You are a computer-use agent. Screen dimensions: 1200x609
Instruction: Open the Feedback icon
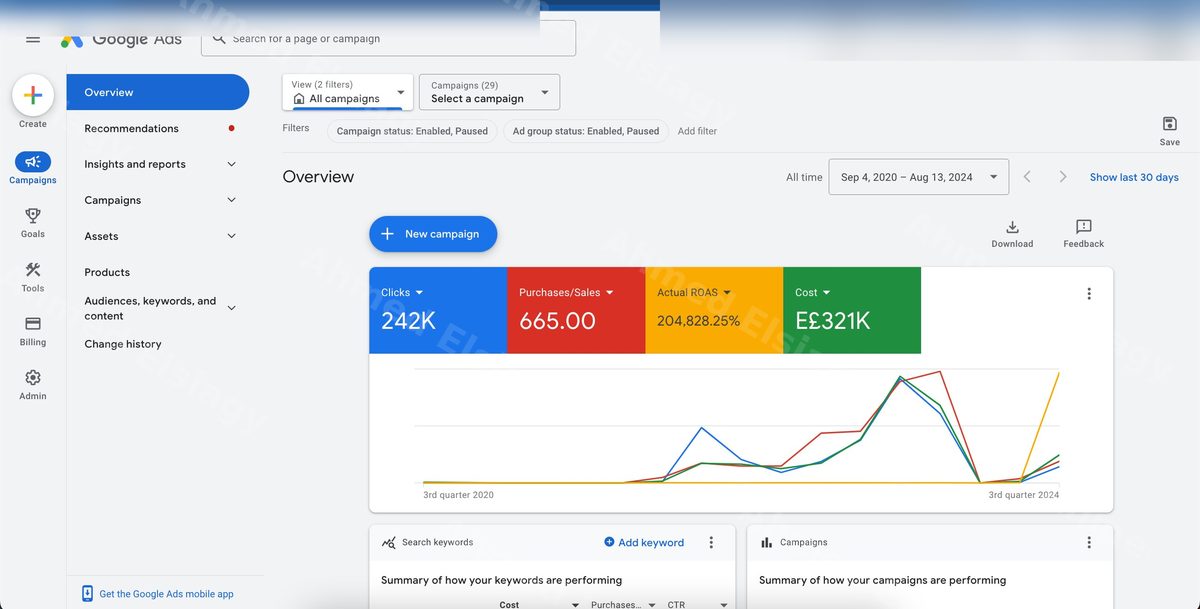[x=1084, y=227]
